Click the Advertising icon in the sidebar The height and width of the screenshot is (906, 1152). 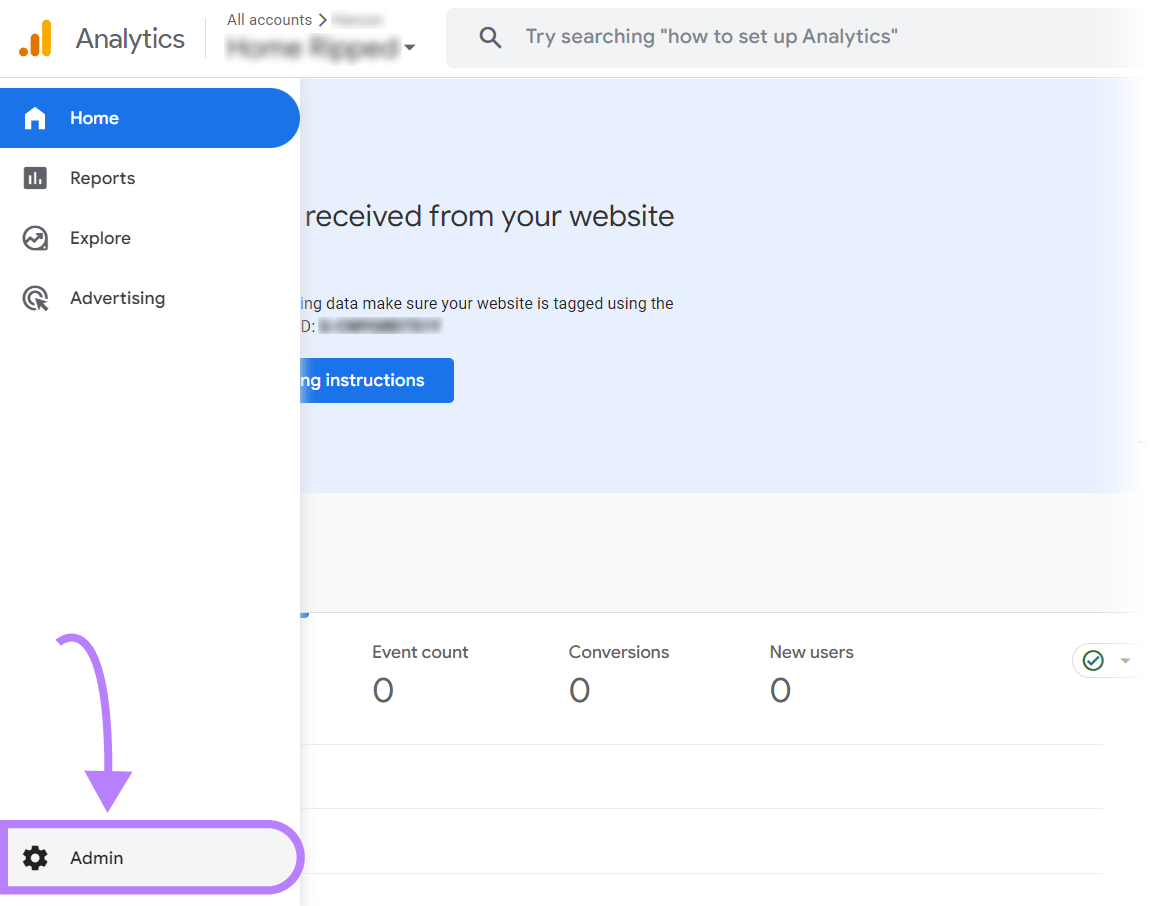(35, 298)
